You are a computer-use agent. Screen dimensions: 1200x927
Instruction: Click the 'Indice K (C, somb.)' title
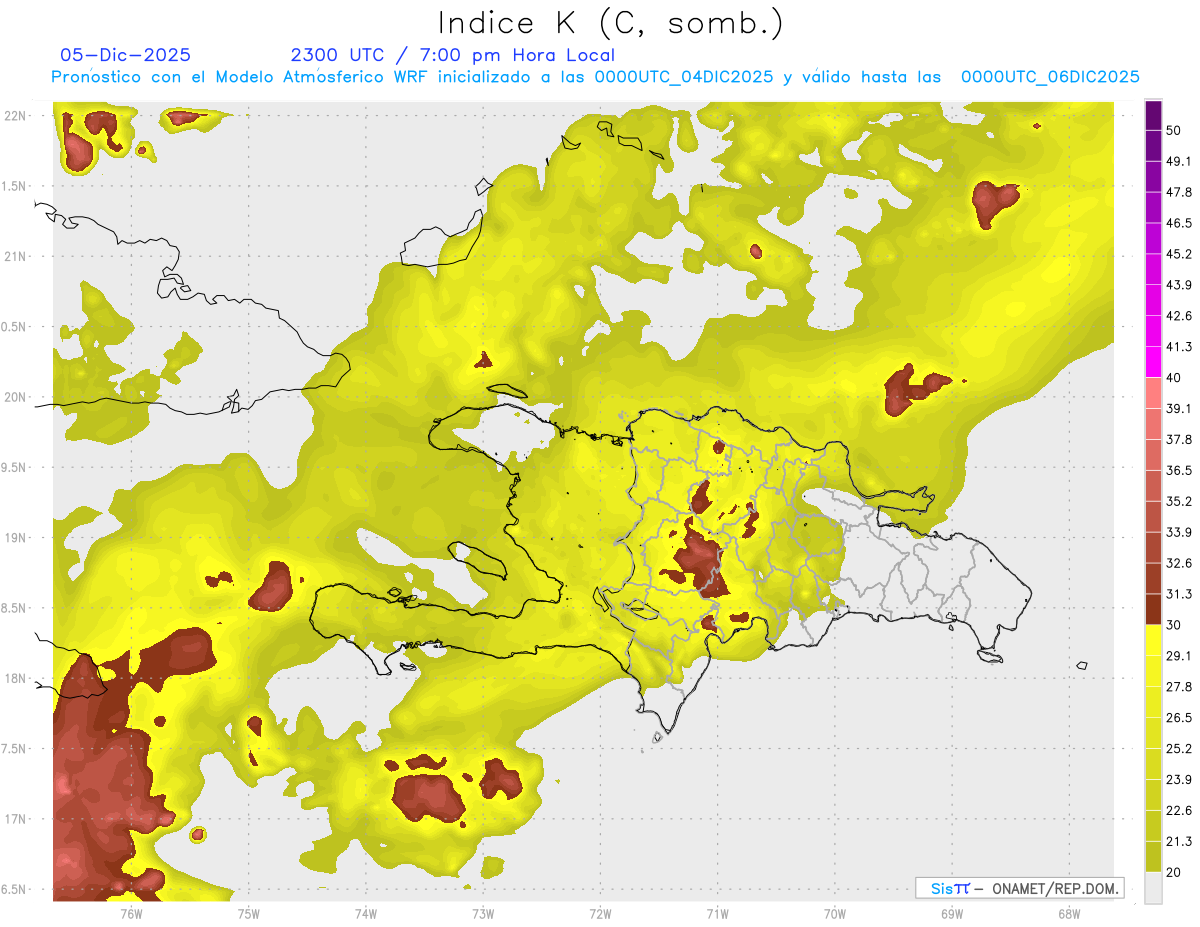(x=610, y=23)
